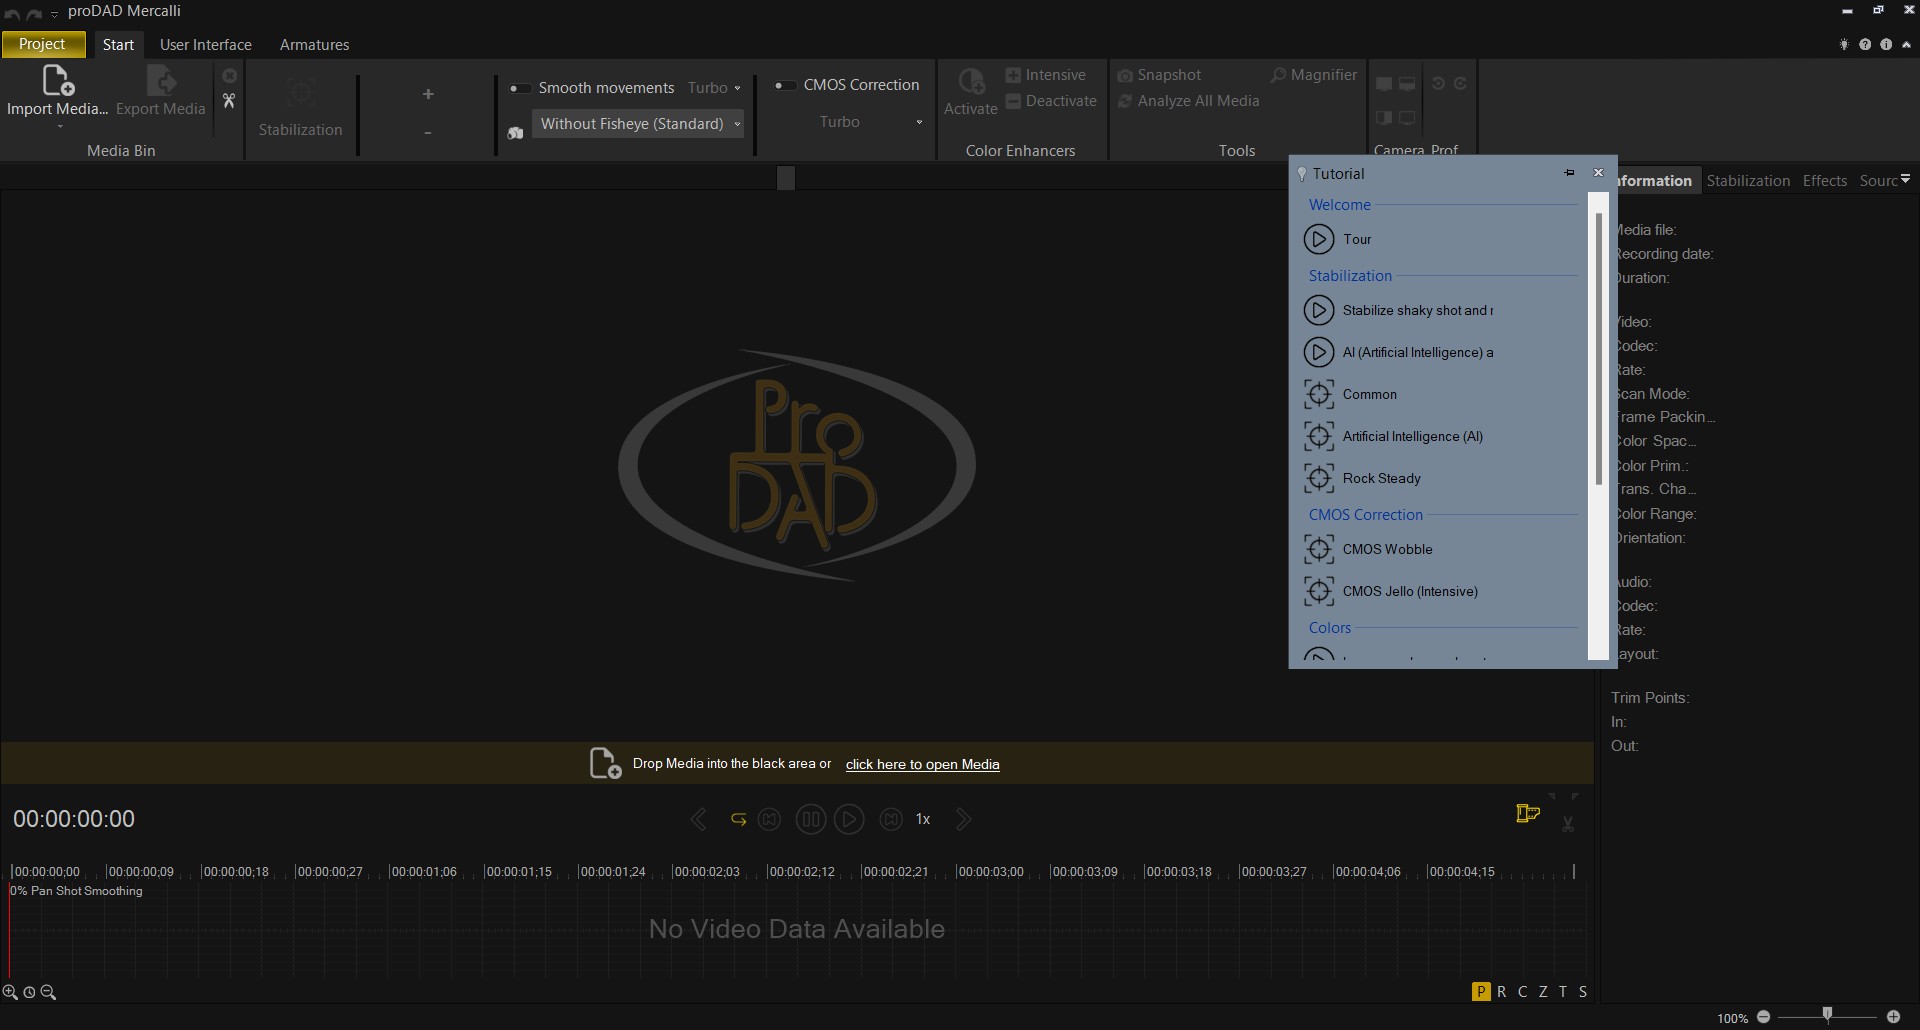Image resolution: width=1920 pixels, height=1030 pixels.
Task: Click the pause button in transport controls
Action: (x=810, y=820)
